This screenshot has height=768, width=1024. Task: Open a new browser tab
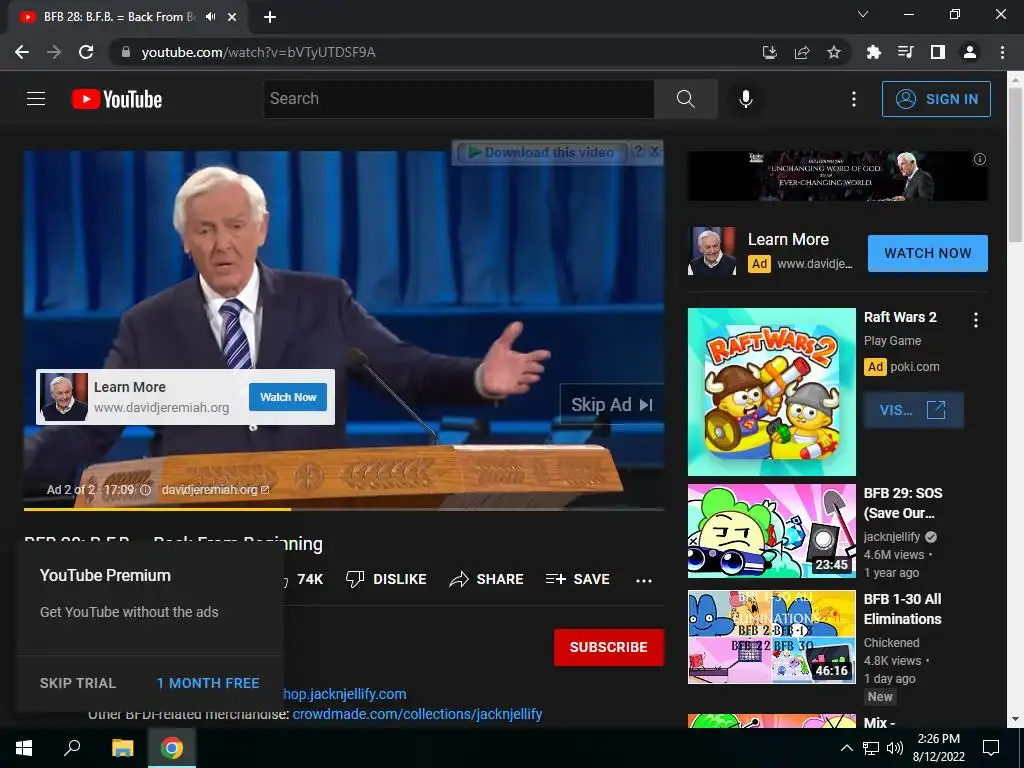point(270,17)
